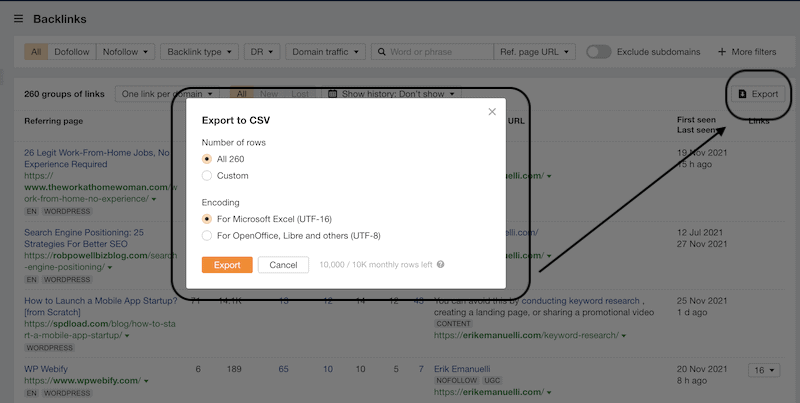Viewport: 800px width, 403px height.
Task: Click the orange Export button in dialog
Action: [x=227, y=265]
